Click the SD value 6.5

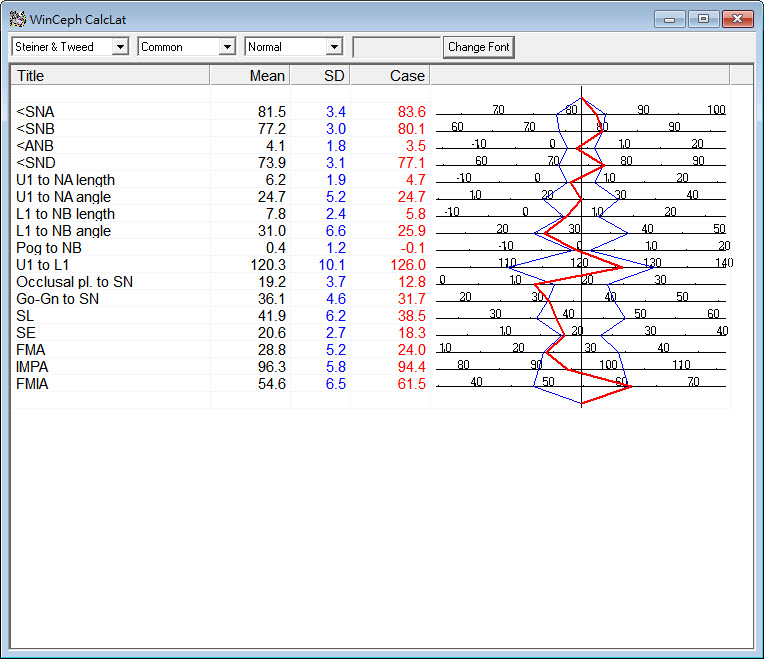336,384
